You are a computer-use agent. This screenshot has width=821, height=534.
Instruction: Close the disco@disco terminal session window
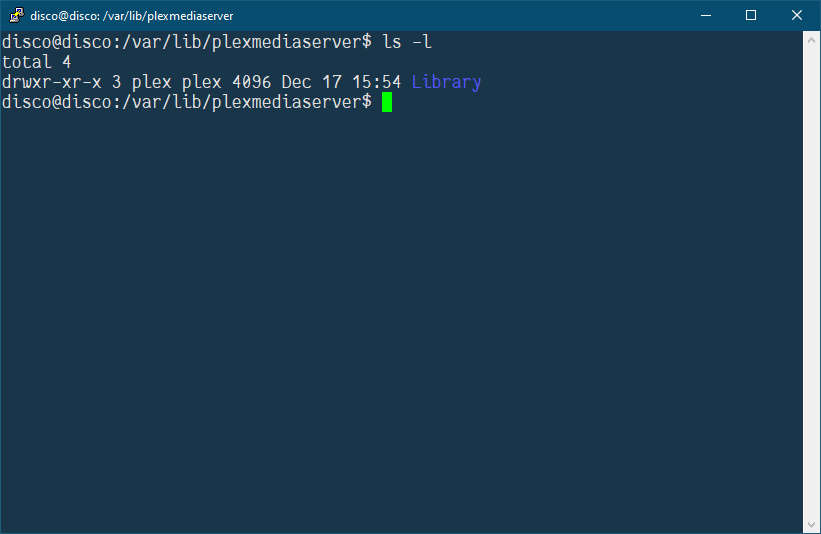[796, 15]
